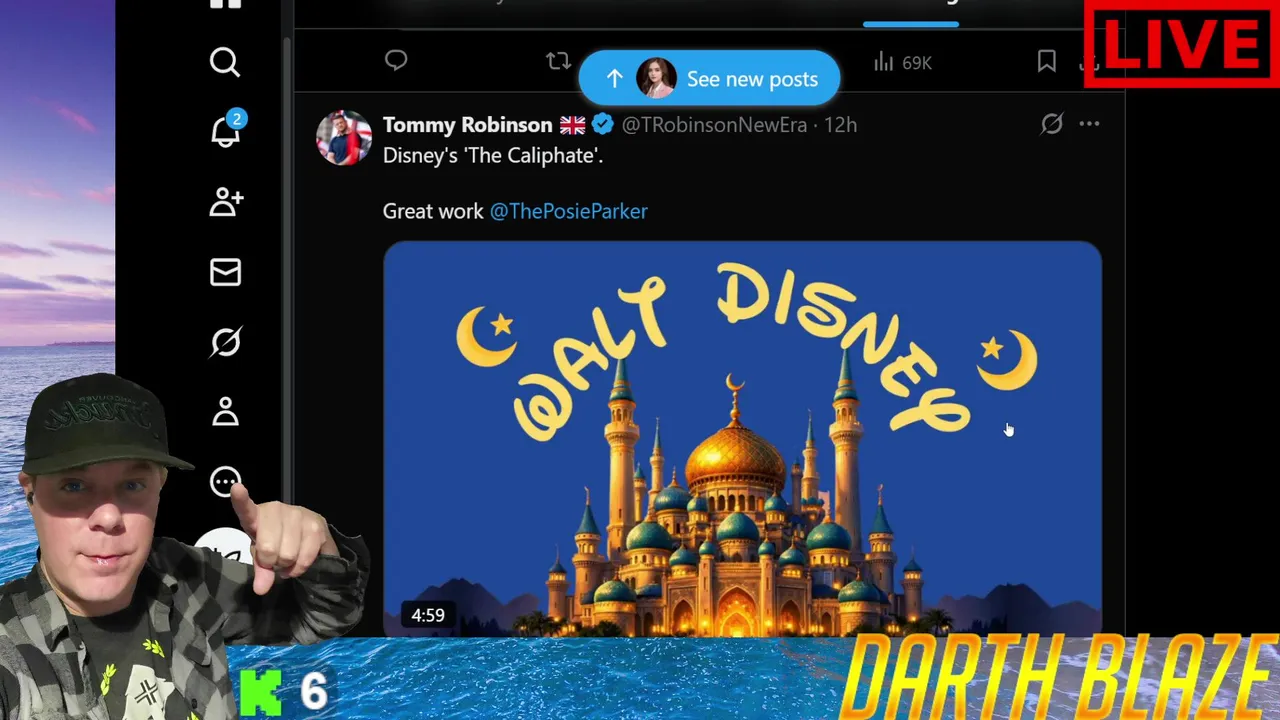Click the reply bubble icon
The height and width of the screenshot is (720, 1280).
[x=396, y=62]
